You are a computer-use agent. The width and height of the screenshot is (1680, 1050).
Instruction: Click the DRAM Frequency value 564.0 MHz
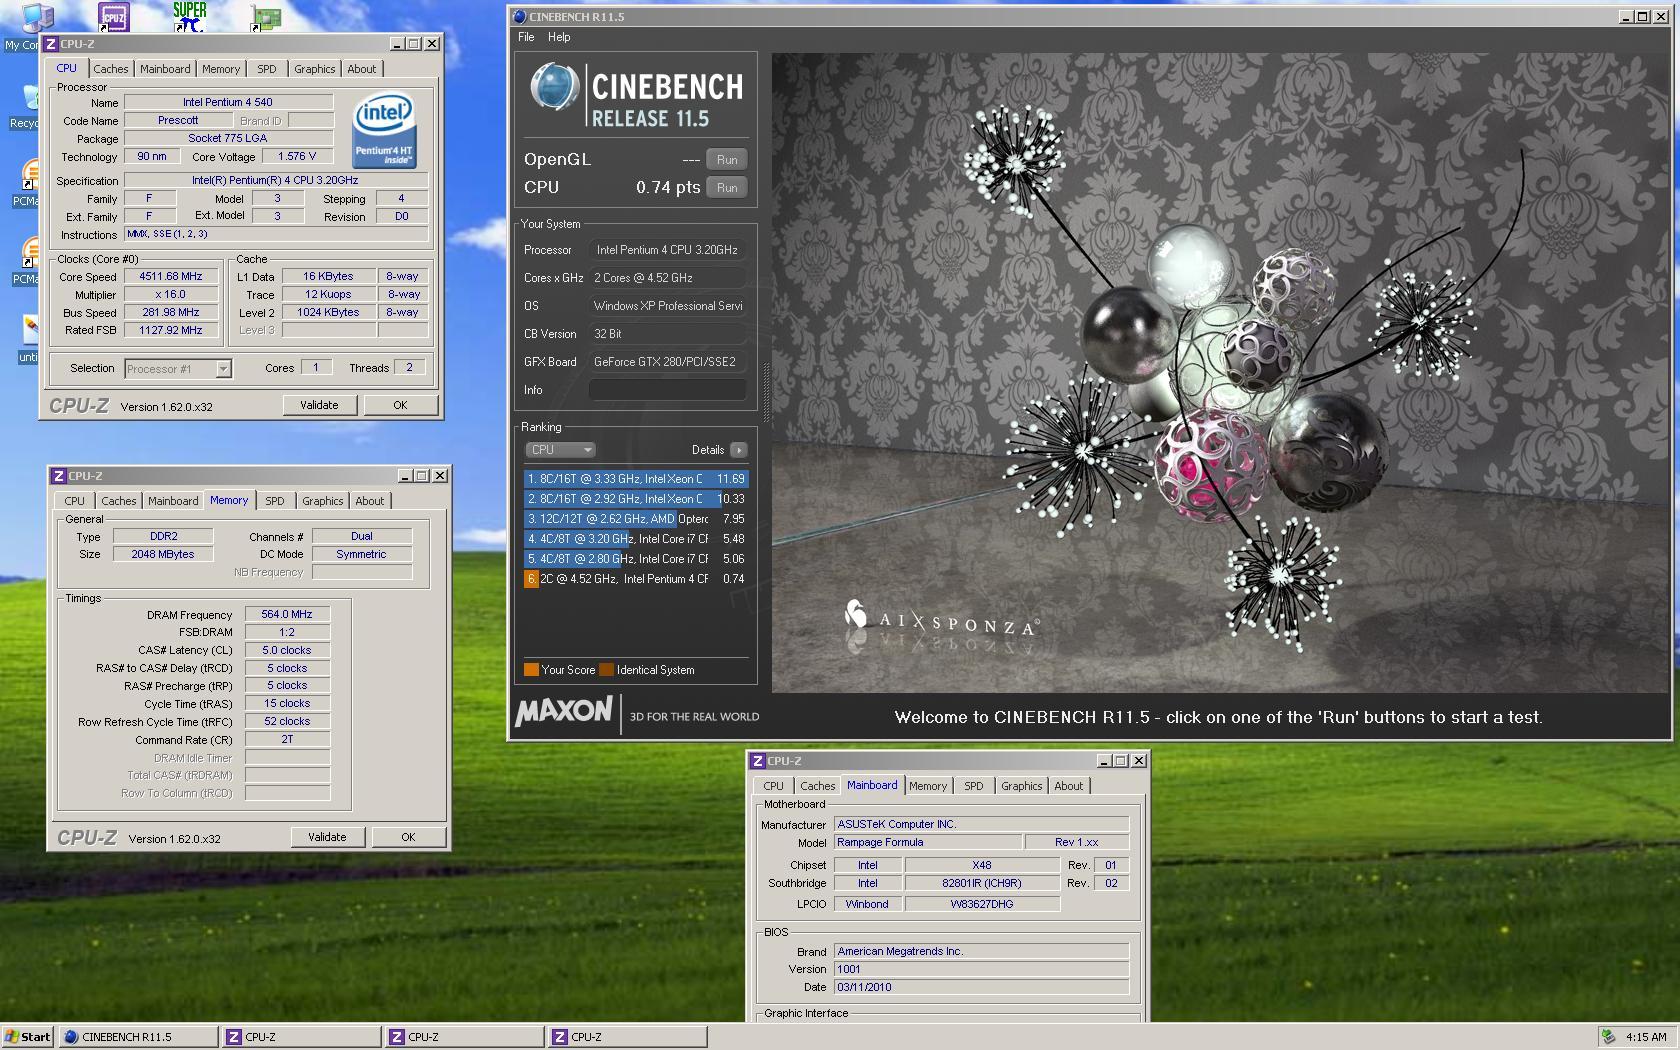tap(287, 615)
